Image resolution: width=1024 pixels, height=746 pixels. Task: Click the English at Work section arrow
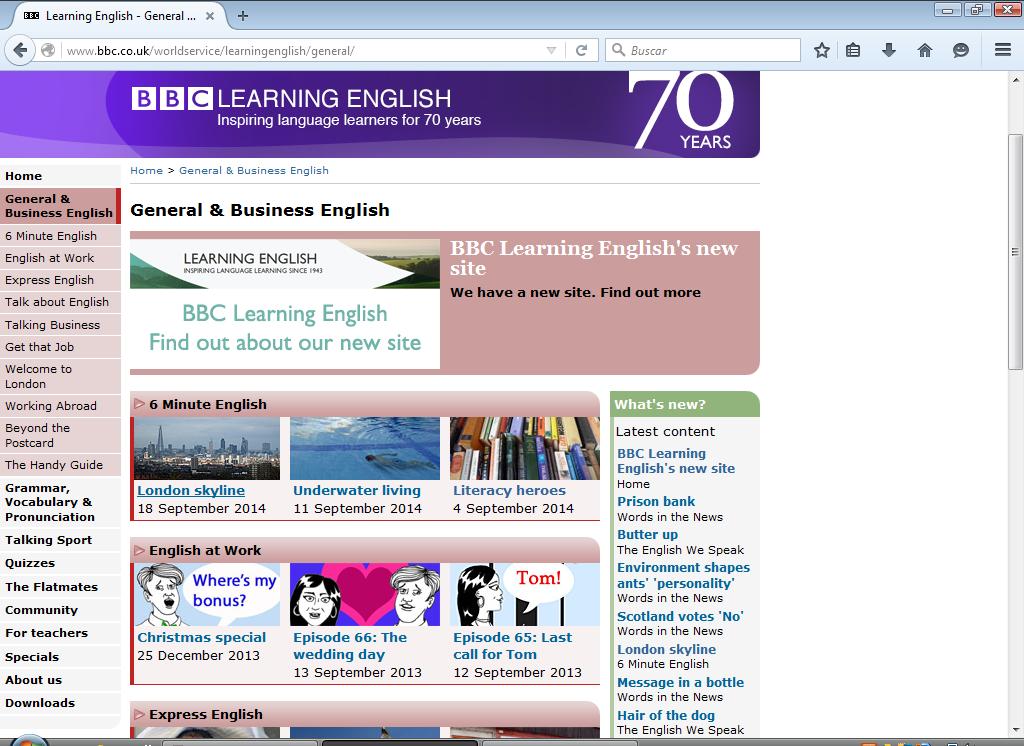pyautogui.click(x=139, y=550)
